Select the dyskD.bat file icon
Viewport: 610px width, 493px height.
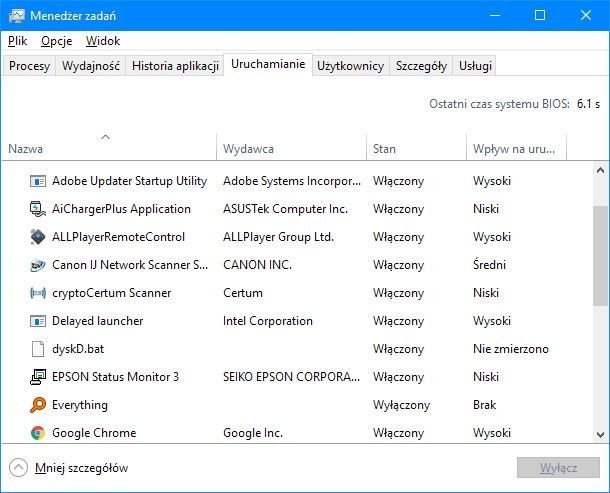coord(38,349)
